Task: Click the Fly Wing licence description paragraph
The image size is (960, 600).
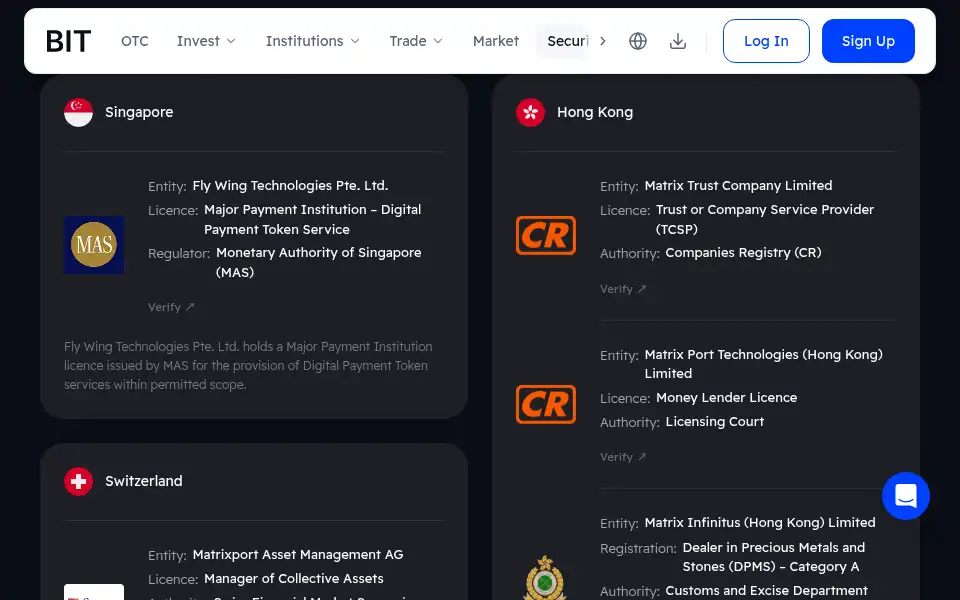Action: (x=248, y=366)
